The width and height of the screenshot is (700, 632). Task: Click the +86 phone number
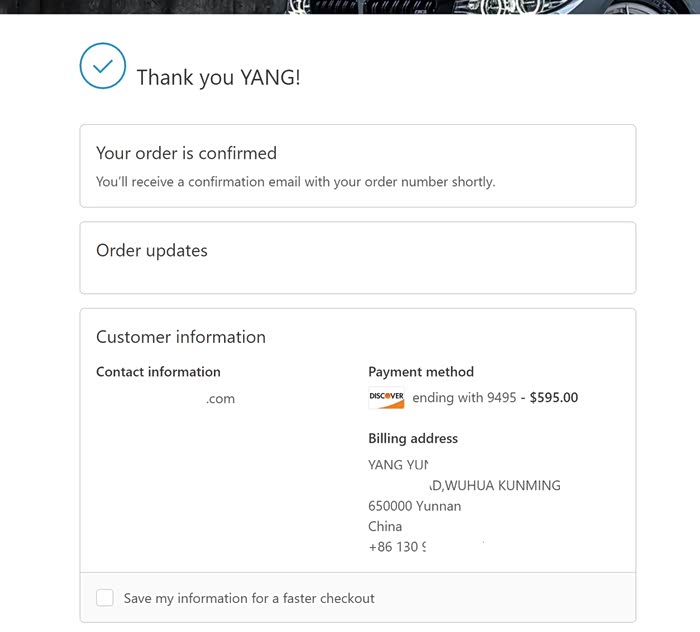point(397,547)
